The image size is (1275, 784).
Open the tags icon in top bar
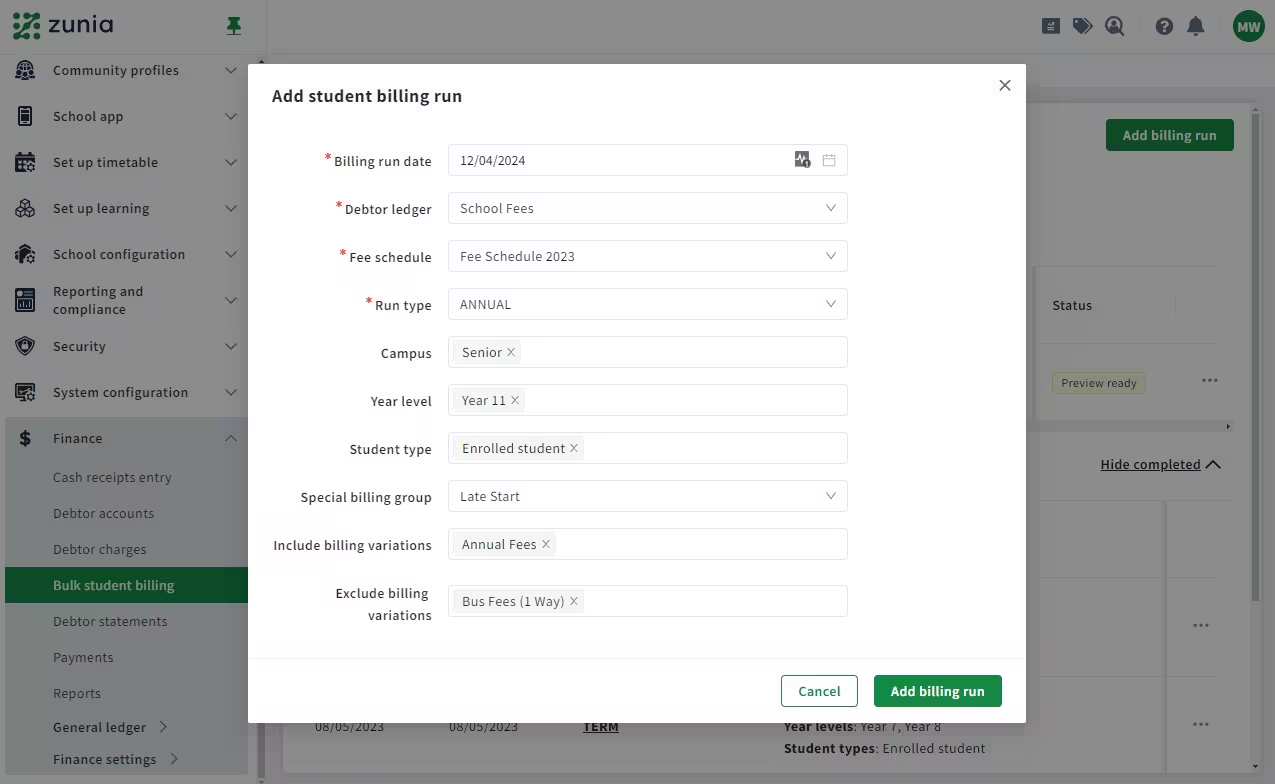click(1082, 26)
